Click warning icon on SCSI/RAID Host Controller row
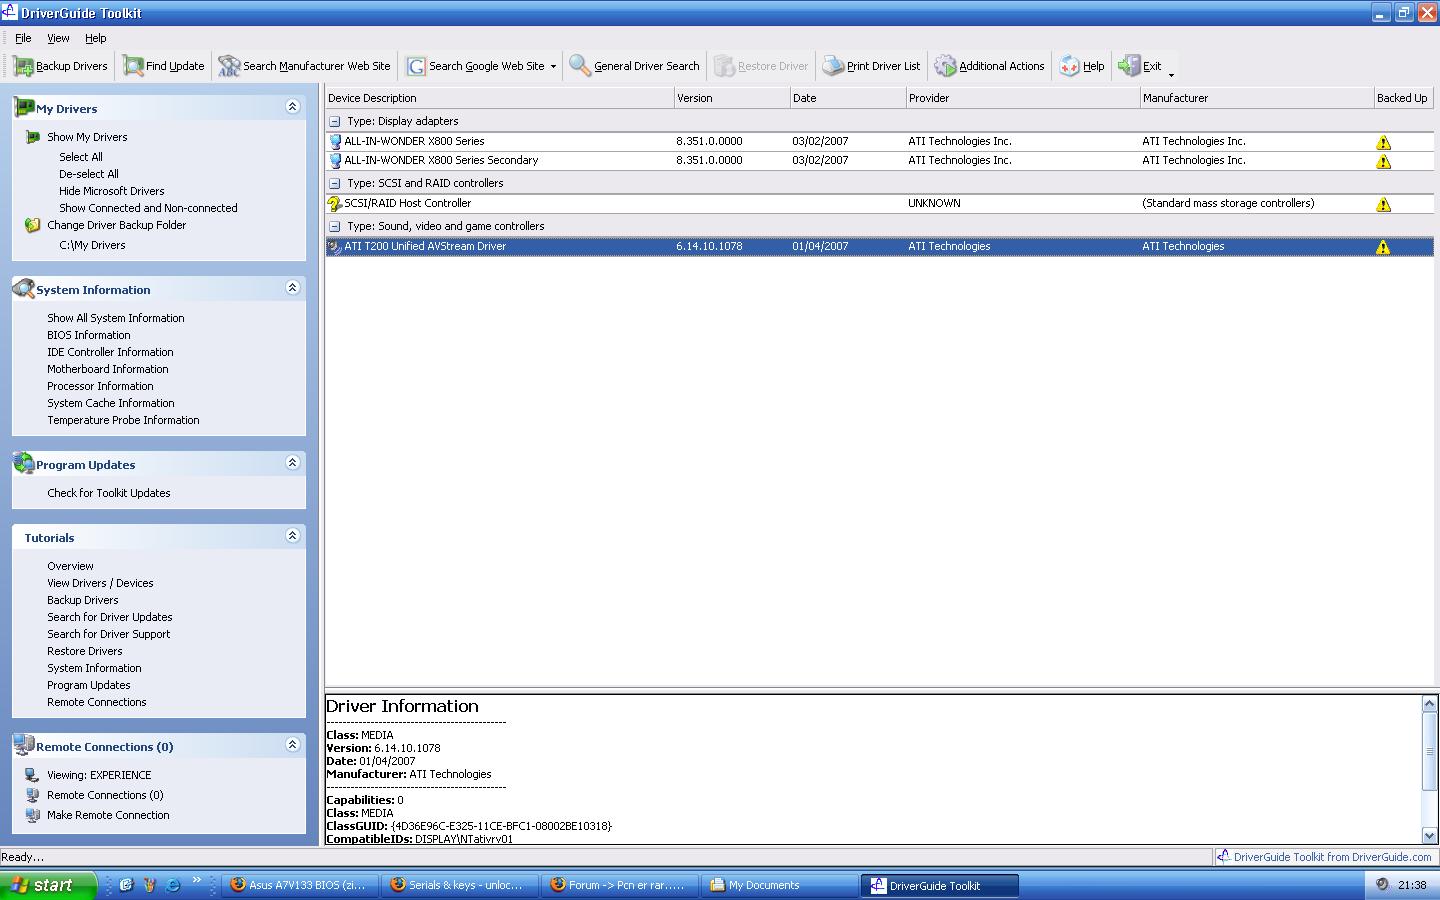This screenshot has width=1440, height=900. [1383, 205]
